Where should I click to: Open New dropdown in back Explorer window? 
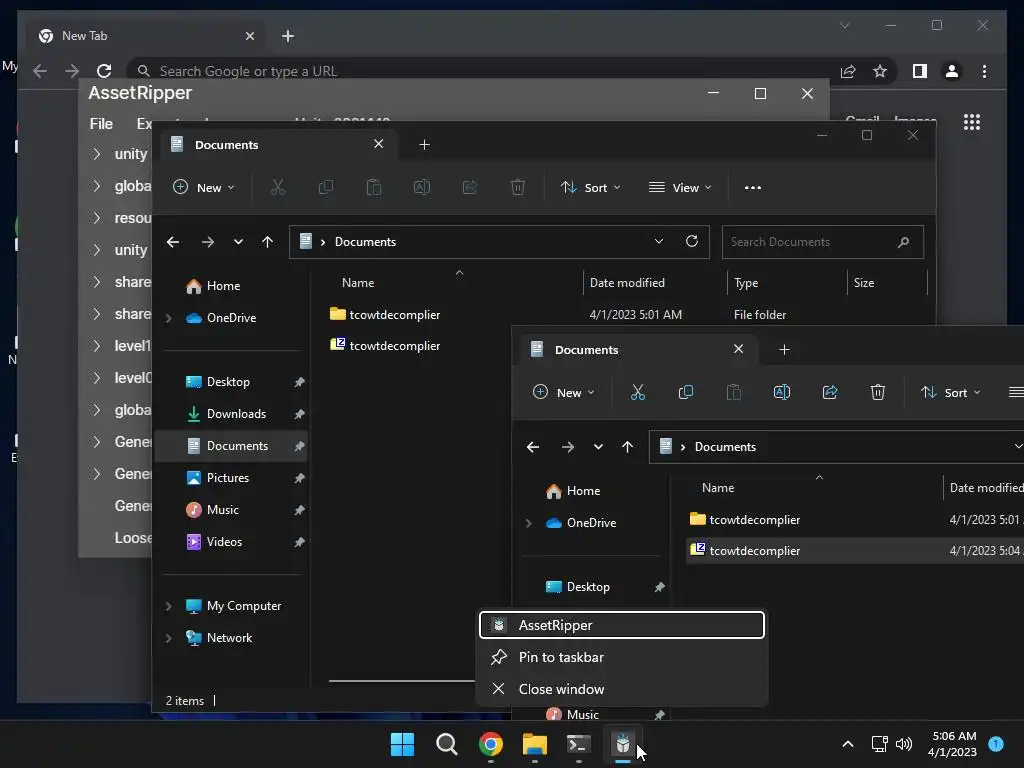coord(204,187)
